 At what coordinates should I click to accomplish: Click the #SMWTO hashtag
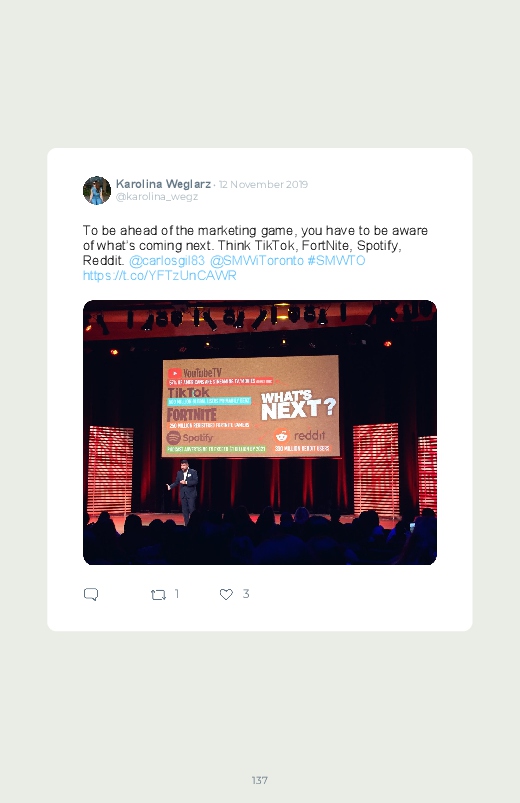(336, 261)
